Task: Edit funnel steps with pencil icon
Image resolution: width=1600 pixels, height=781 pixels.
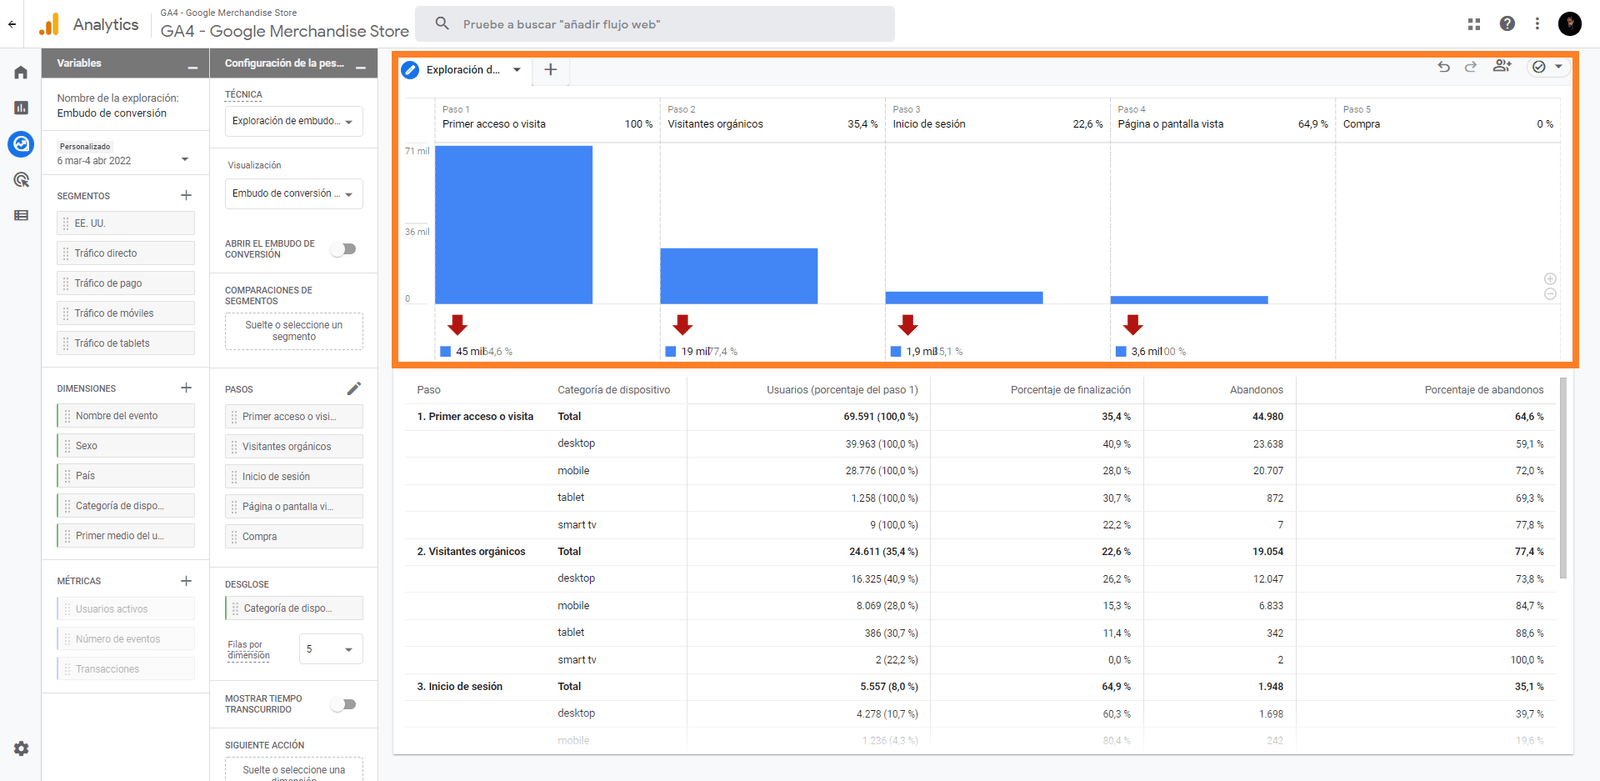Action: pyautogui.click(x=354, y=388)
